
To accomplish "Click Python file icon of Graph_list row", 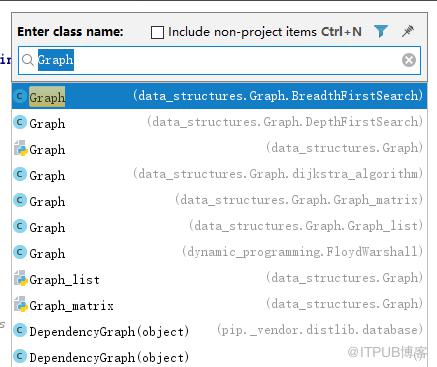I will tap(21, 278).
